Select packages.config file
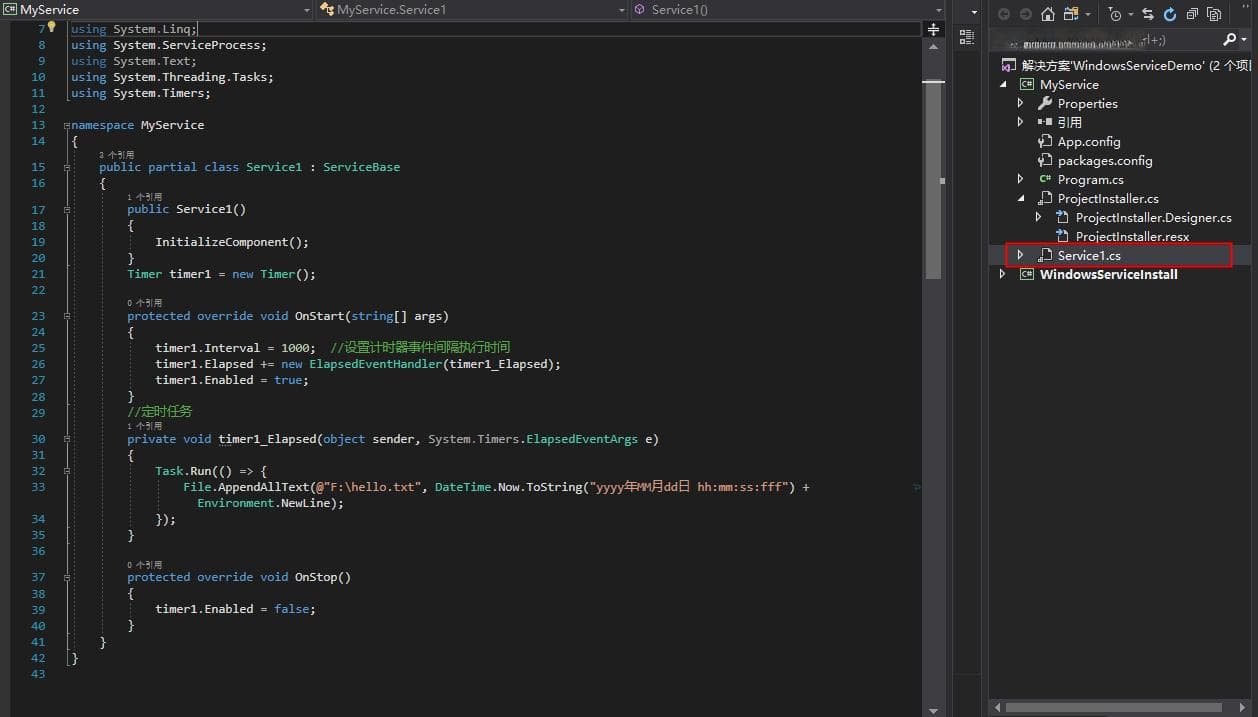The height and width of the screenshot is (717, 1258). [x=1105, y=160]
